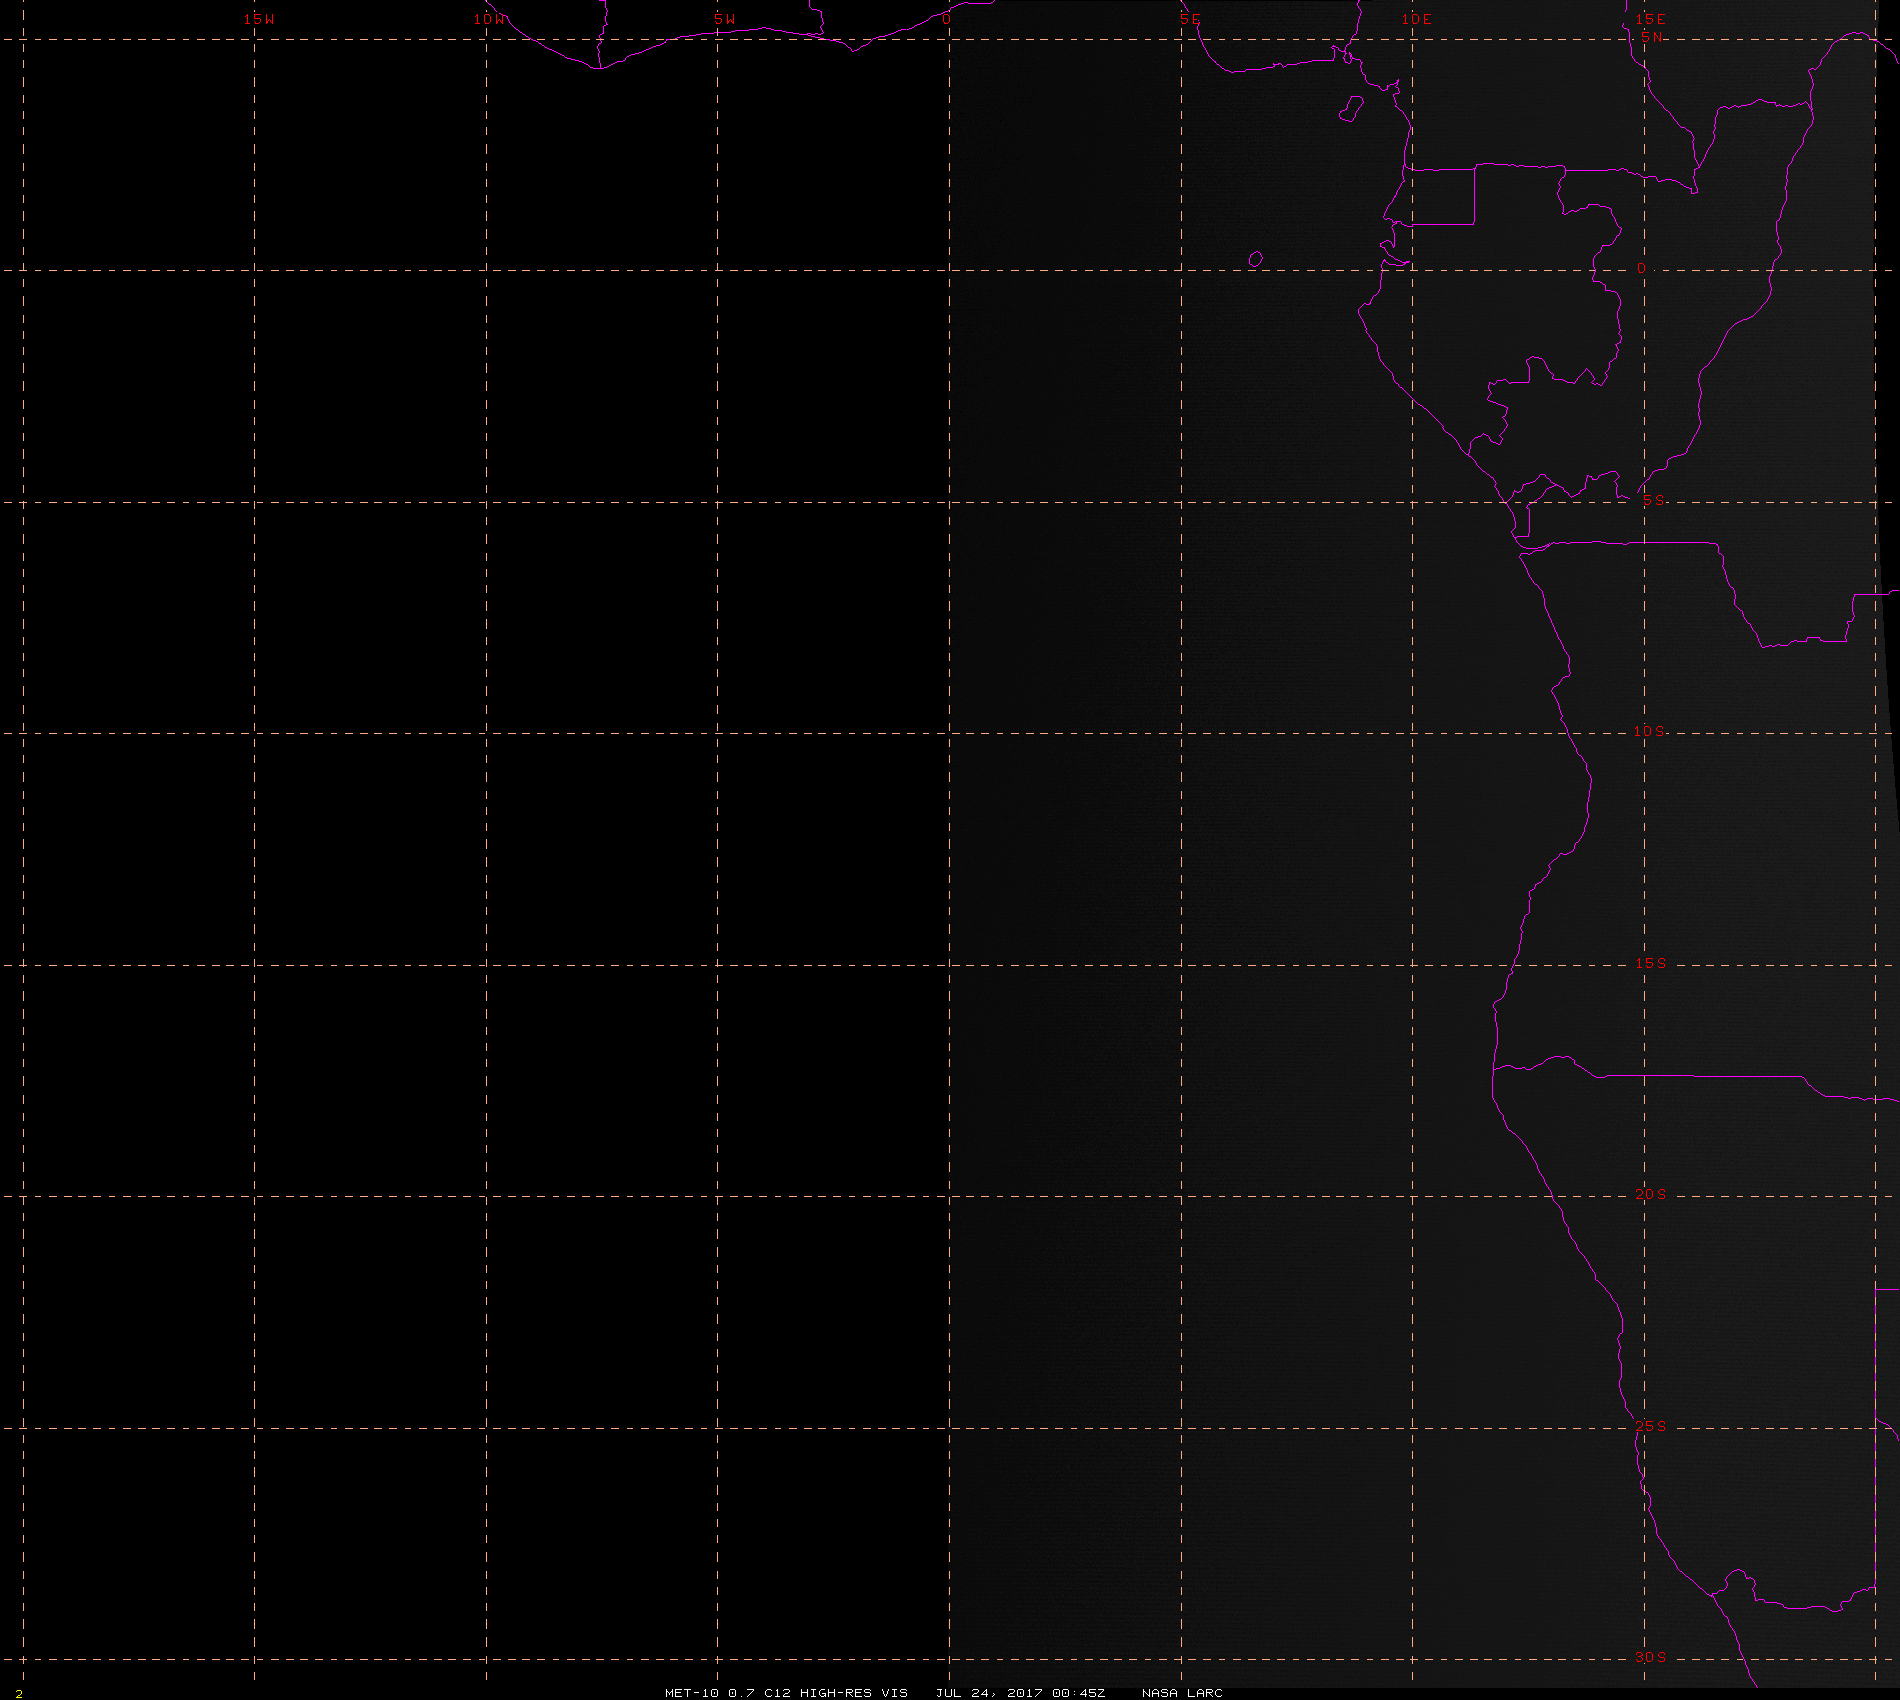Click the 10E longitude label

(1416, 19)
